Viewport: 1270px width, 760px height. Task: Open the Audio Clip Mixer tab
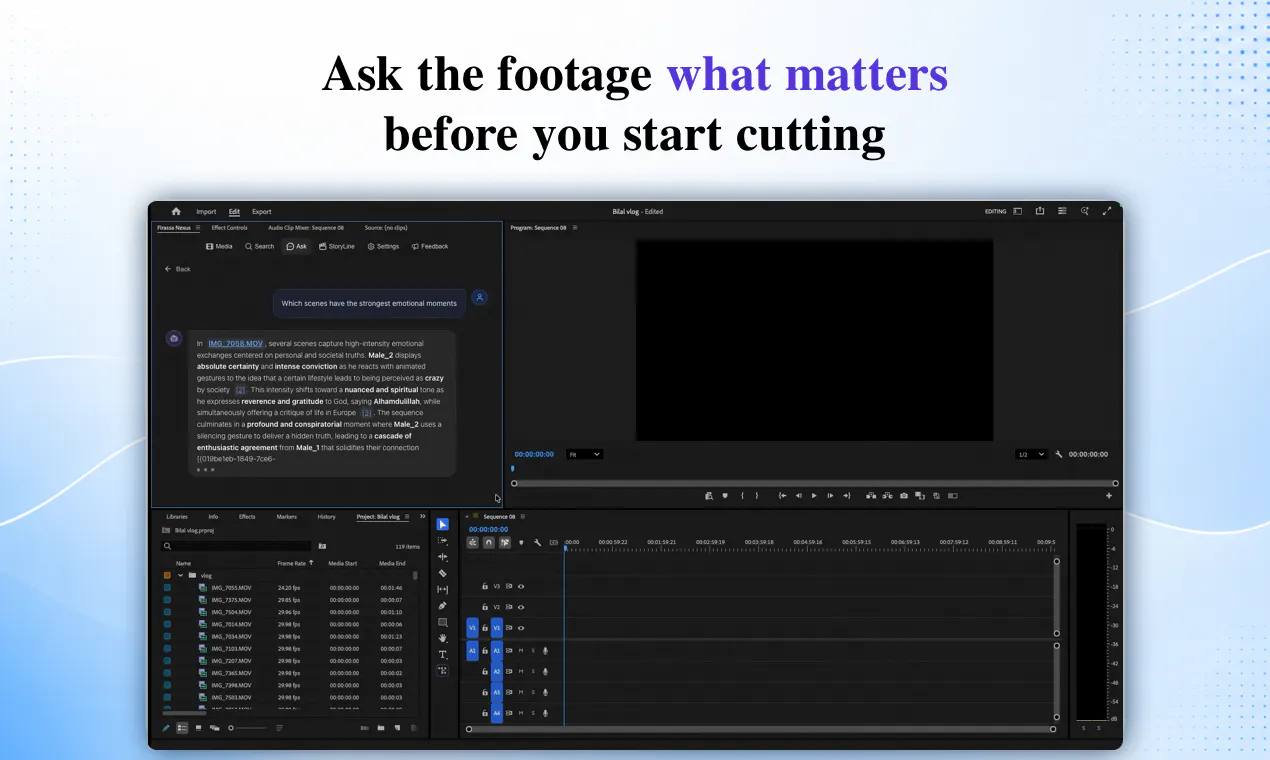point(306,228)
